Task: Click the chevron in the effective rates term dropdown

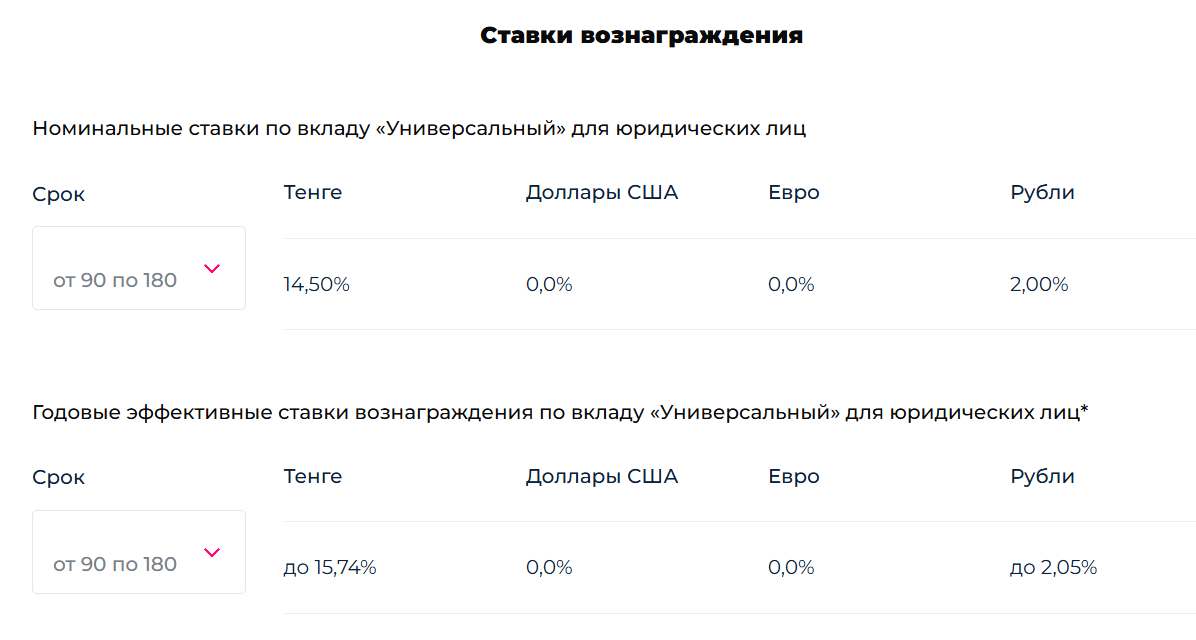Action: pos(212,552)
